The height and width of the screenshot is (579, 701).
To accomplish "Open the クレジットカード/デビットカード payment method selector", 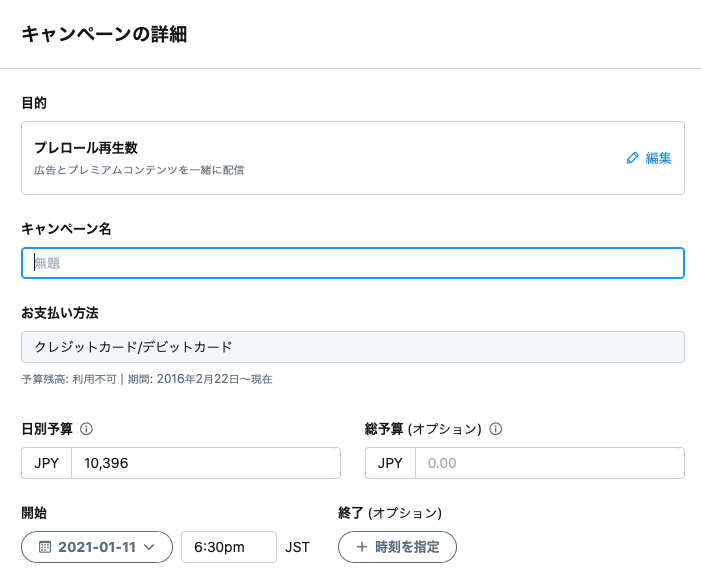I will tap(353, 347).
